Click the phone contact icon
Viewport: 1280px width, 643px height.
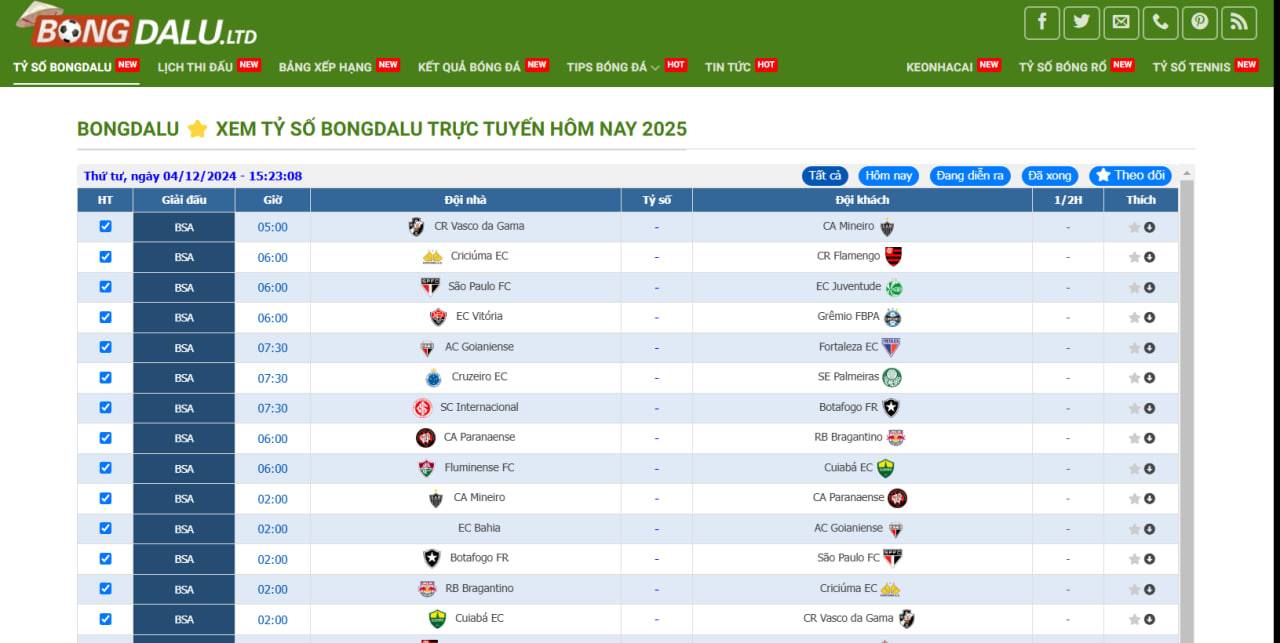[1160, 22]
